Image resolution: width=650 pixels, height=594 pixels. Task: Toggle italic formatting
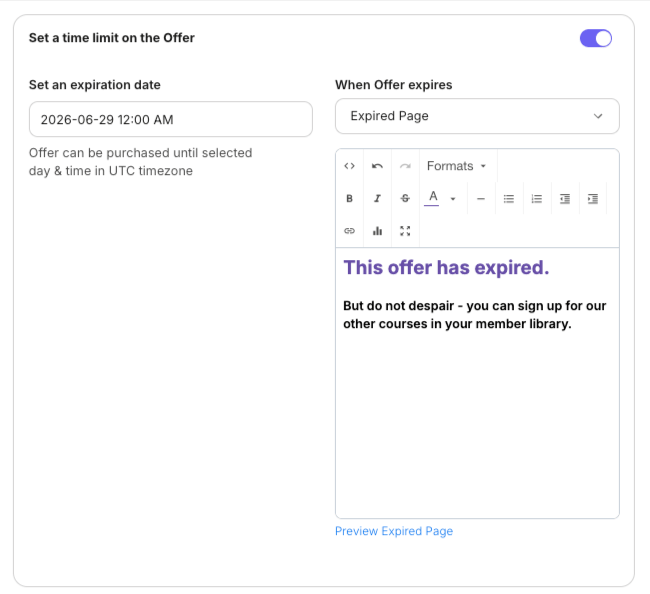[377, 198]
